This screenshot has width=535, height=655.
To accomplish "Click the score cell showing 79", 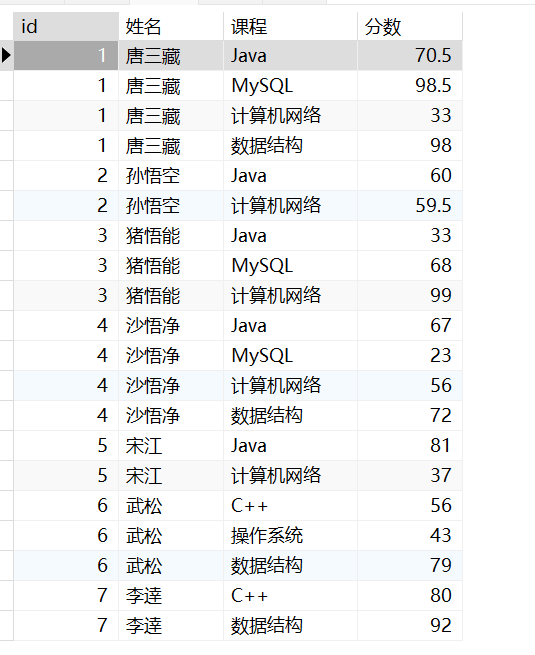I will point(410,566).
